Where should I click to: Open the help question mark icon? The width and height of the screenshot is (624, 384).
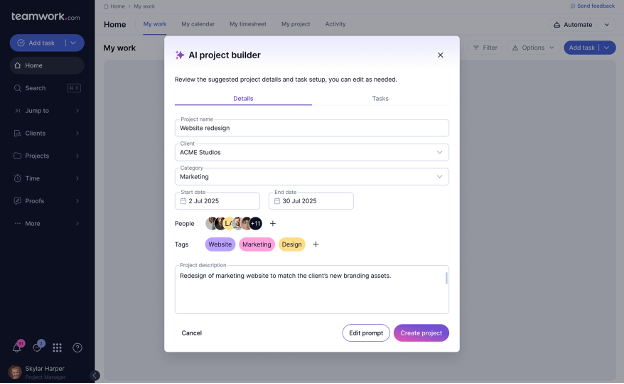77,348
